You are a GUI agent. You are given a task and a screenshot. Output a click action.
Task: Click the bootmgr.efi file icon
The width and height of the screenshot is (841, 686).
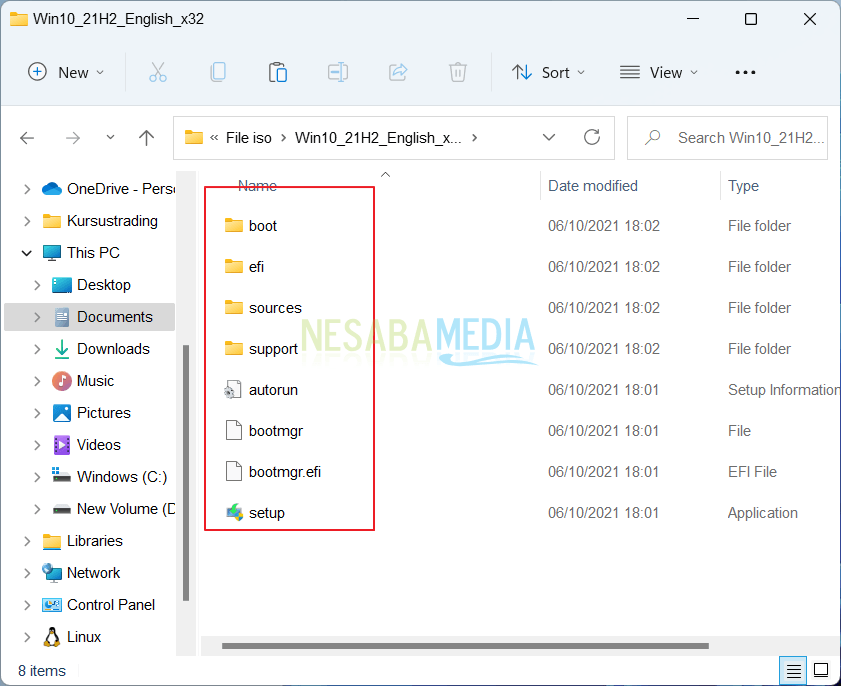point(234,471)
